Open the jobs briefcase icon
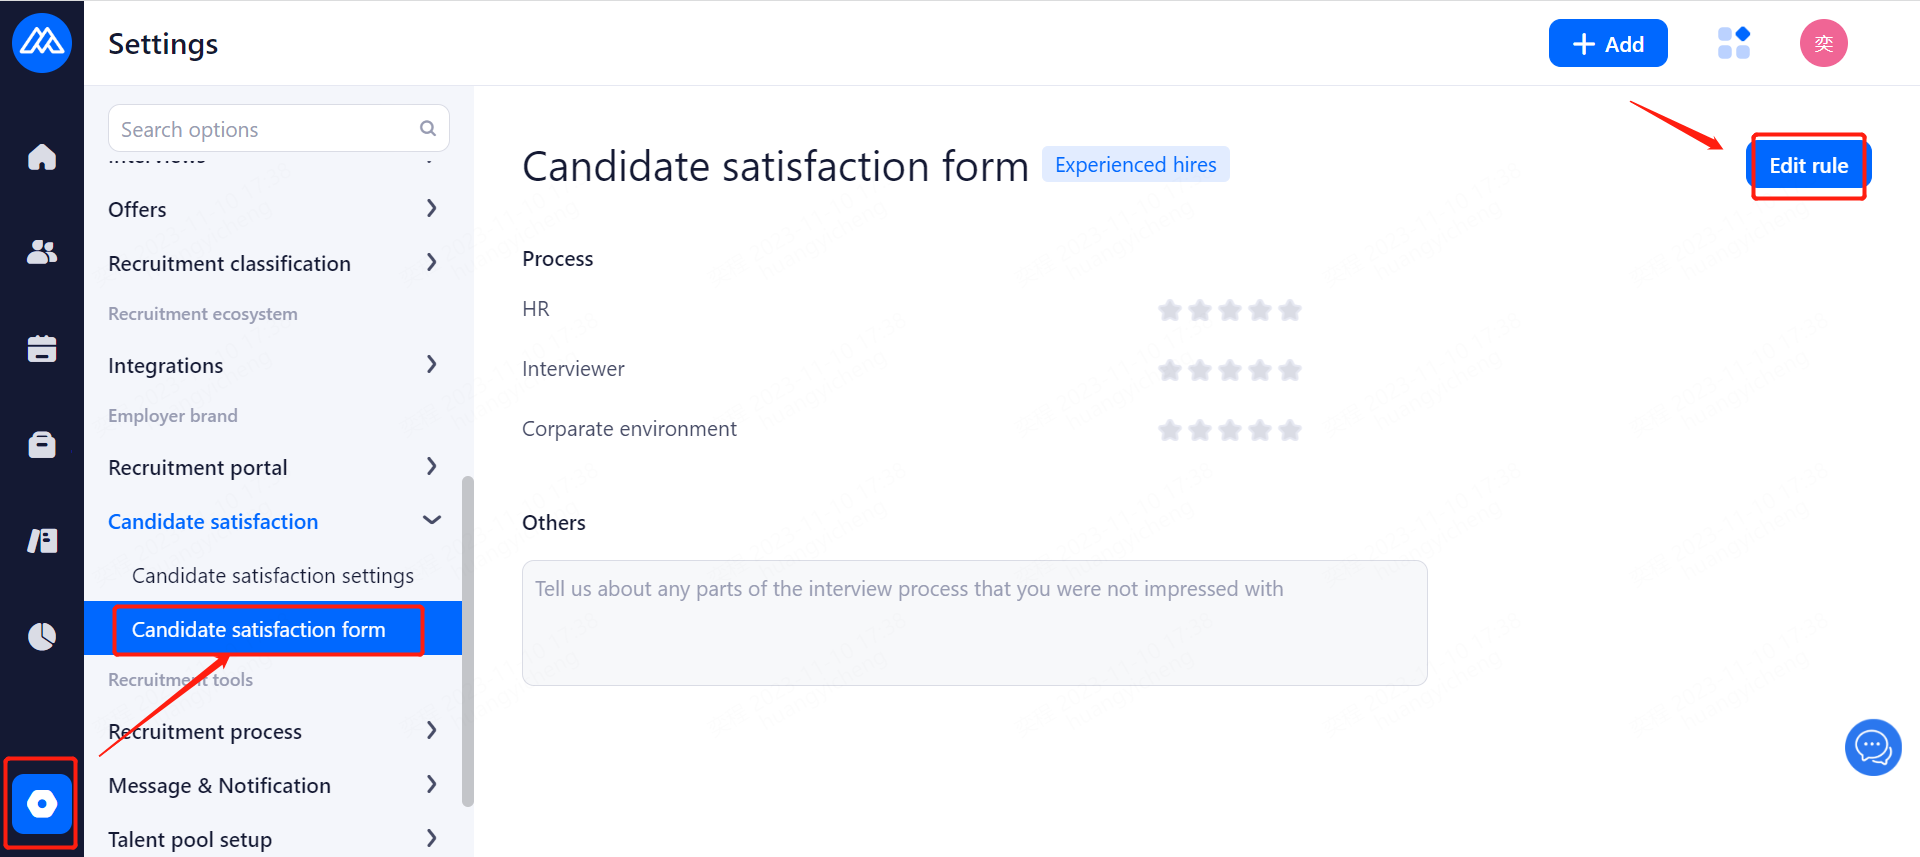Viewport: 1920px width, 857px height. [x=42, y=444]
